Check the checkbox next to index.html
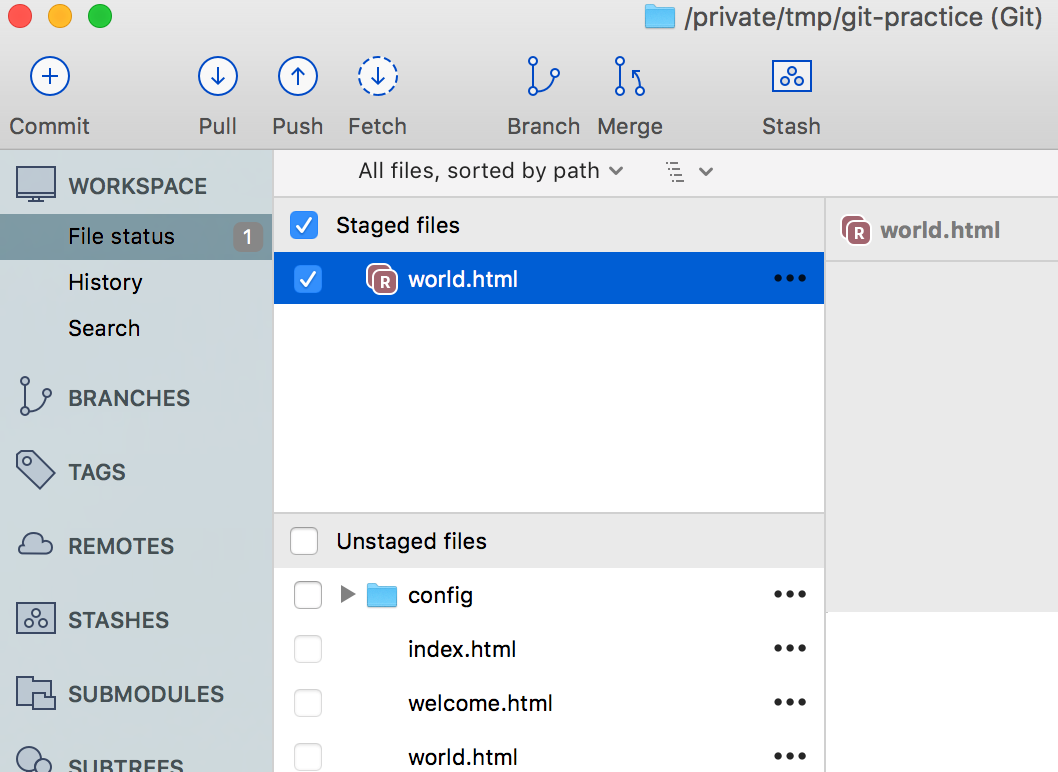The height and width of the screenshot is (772, 1058). coord(307,649)
